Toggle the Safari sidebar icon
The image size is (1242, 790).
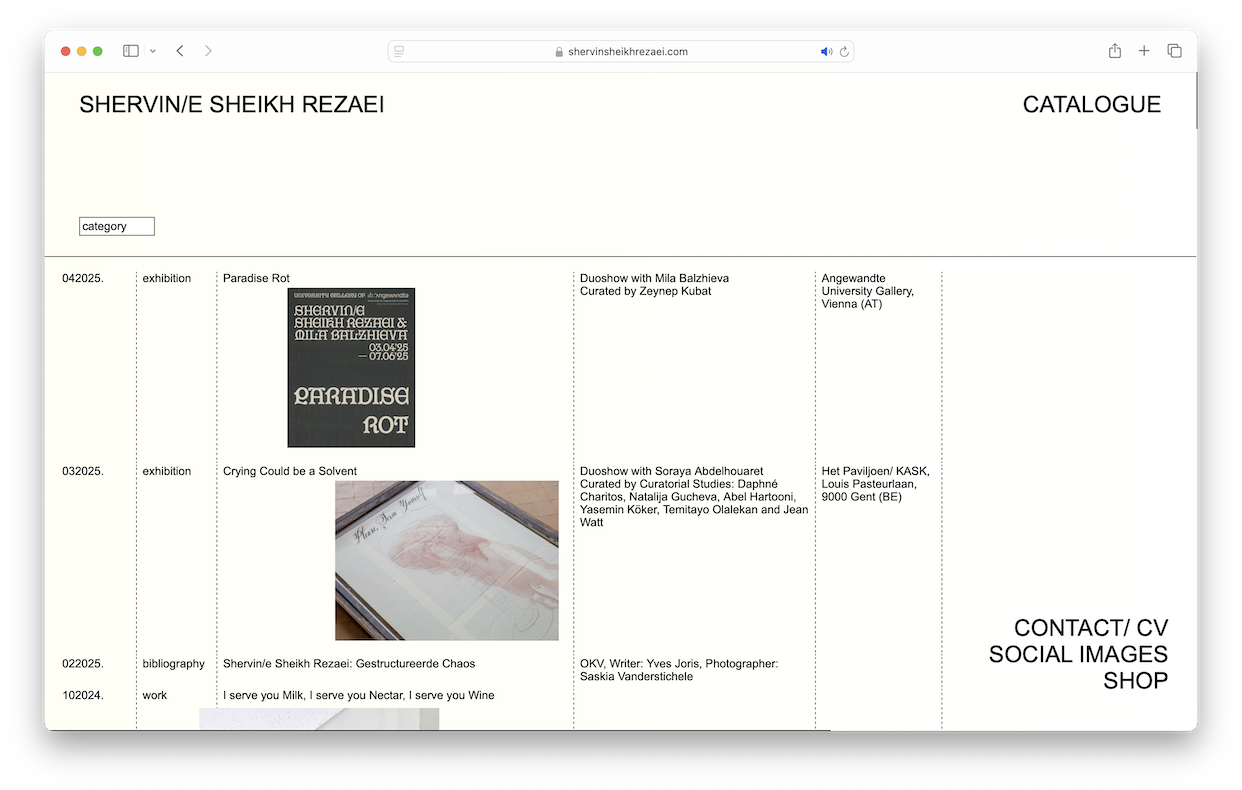coord(130,51)
